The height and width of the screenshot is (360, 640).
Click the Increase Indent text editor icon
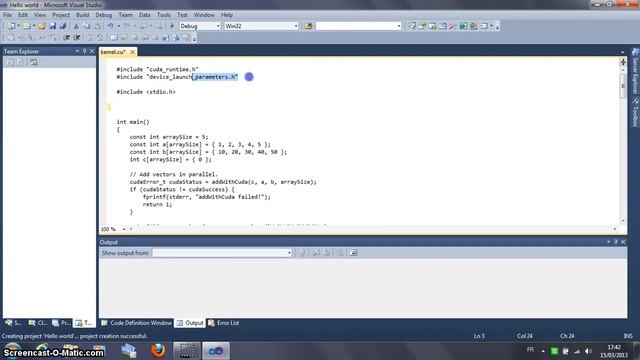(76, 38)
